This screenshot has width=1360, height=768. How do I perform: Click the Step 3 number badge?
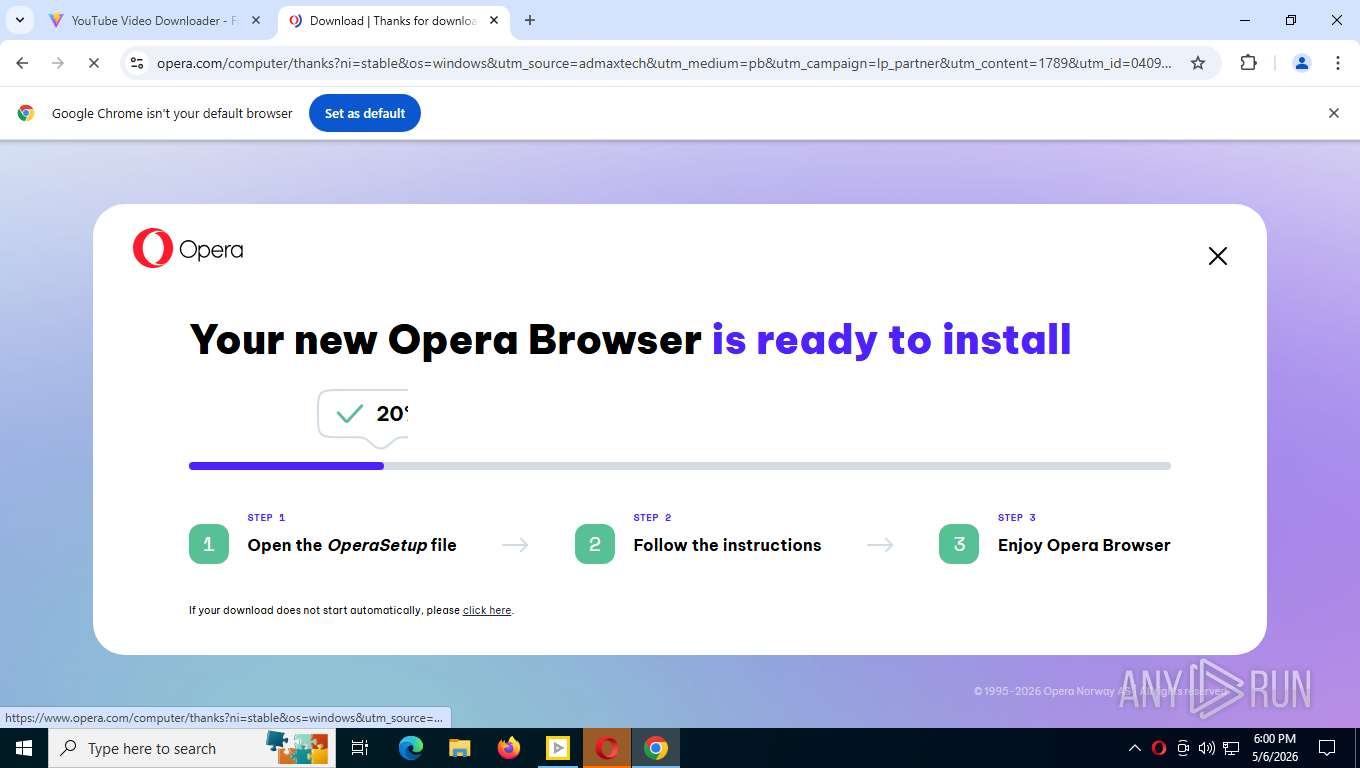(959, 544)
